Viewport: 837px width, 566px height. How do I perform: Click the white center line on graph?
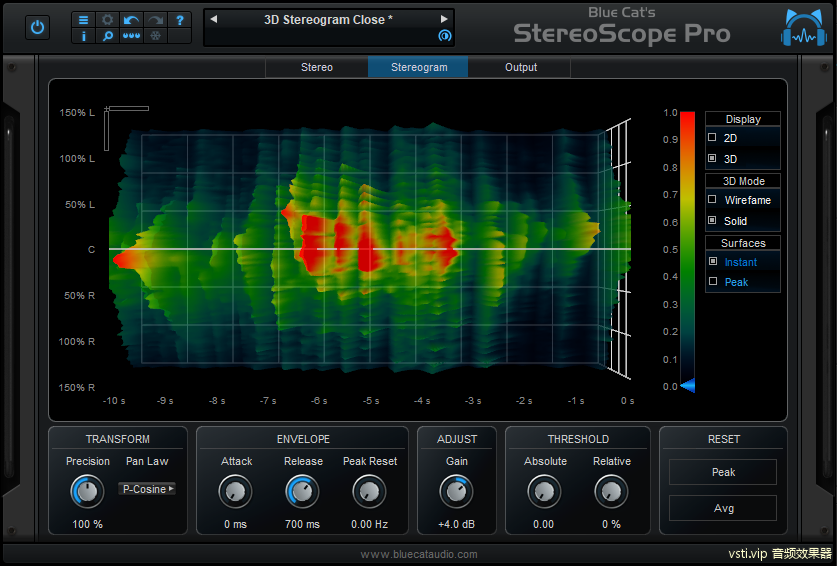(x=370, y=249)
